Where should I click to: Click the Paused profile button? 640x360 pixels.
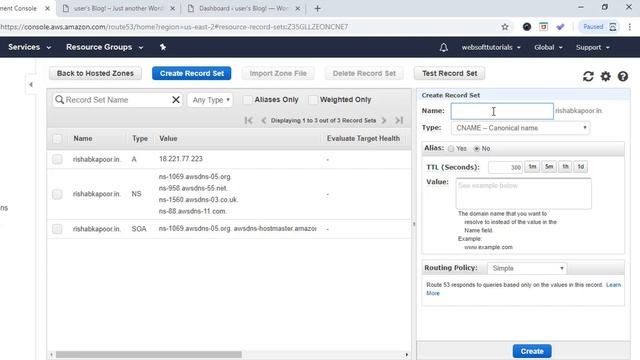click(x=599, y=27)
